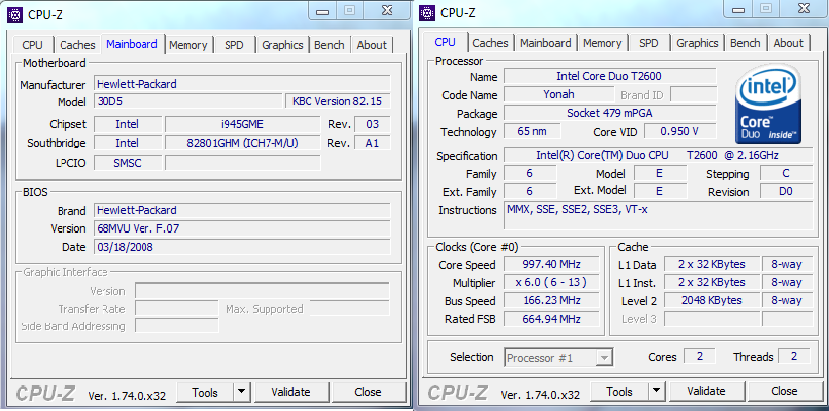
Task: Click the southbridge value 82801GHM (ICH7-M/U)
Action: click(x=242, y=143)
